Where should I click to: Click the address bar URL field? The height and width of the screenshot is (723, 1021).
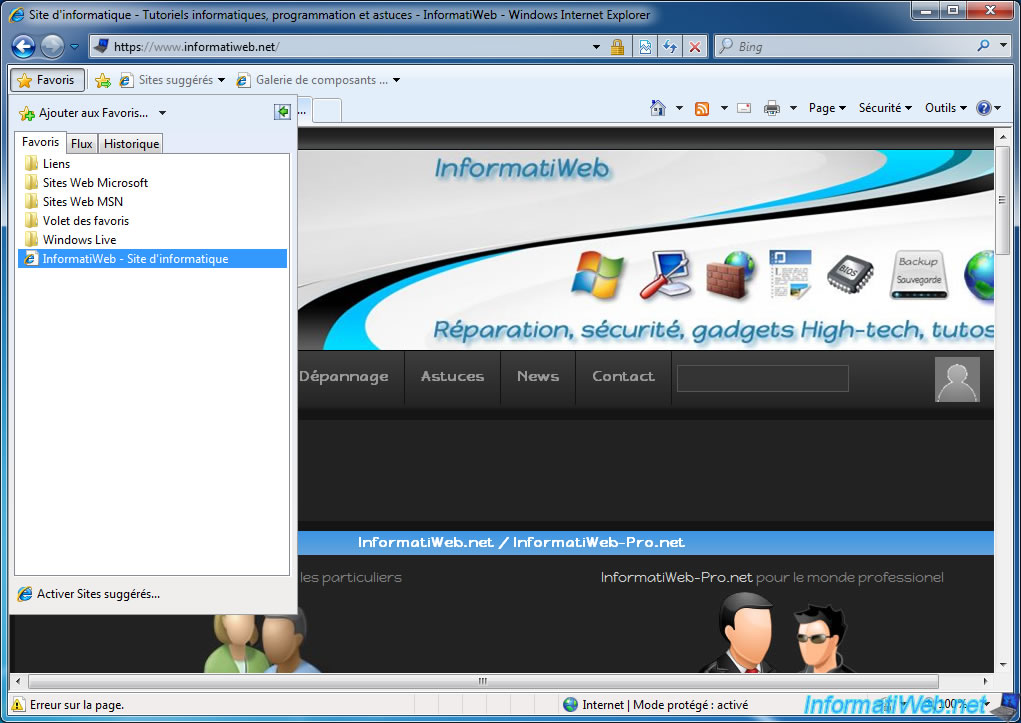[x=339, y=47]
